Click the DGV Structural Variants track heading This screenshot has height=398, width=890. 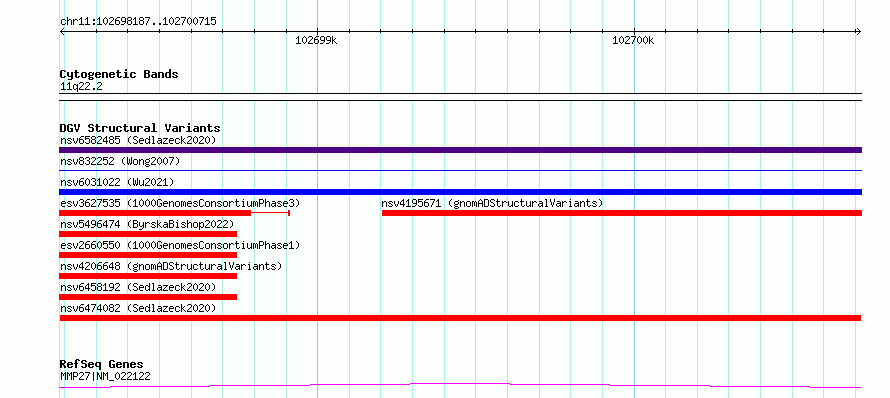click(140, 128)
